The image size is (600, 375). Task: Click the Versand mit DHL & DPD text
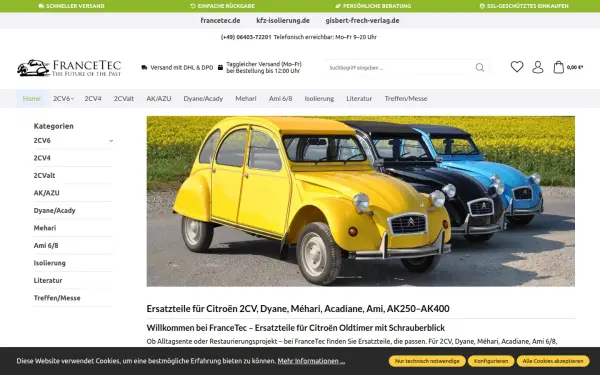182,67
